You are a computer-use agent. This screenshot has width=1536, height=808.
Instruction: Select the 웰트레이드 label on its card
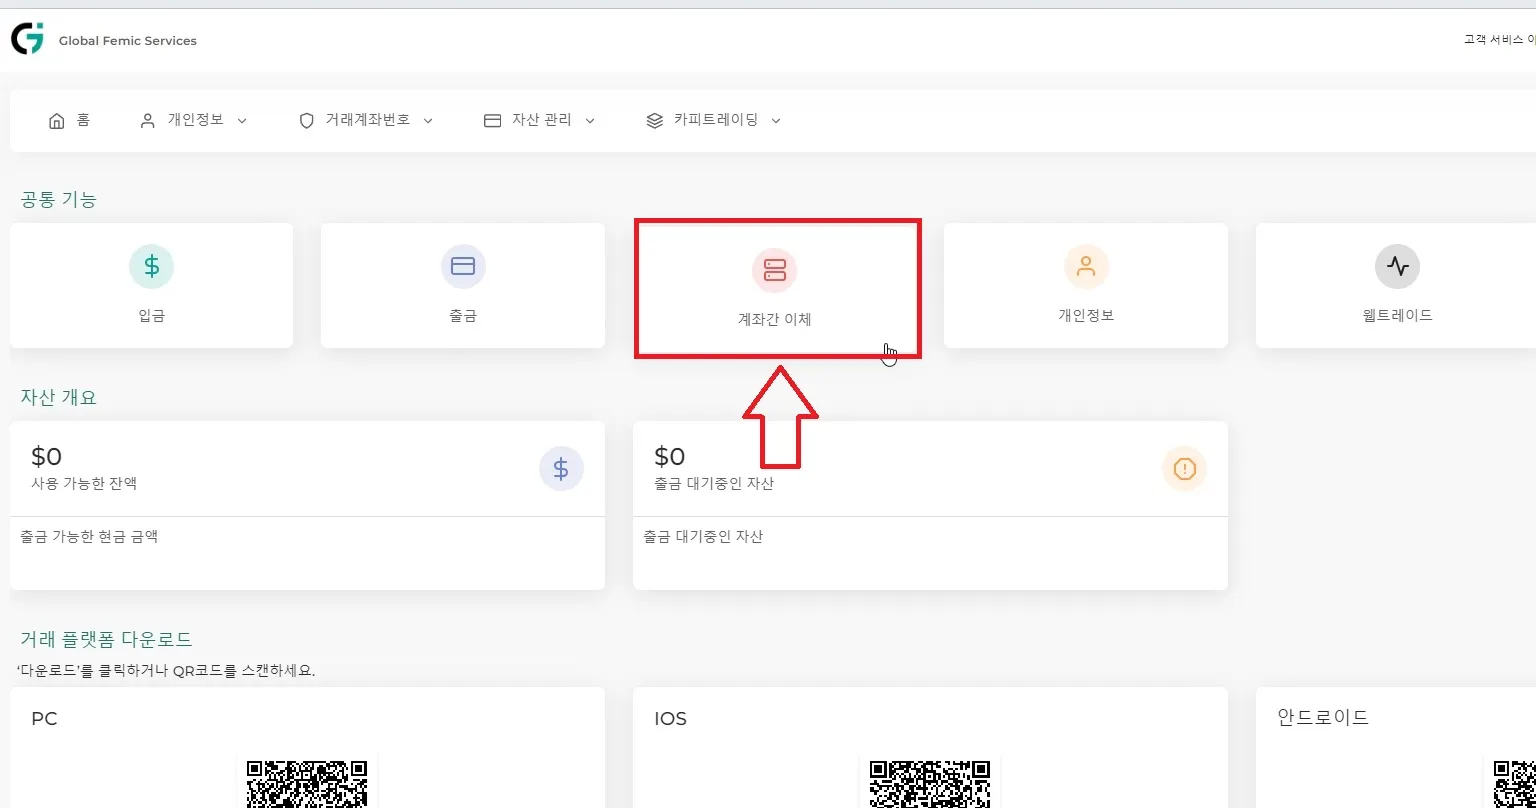coord(1398,315)
